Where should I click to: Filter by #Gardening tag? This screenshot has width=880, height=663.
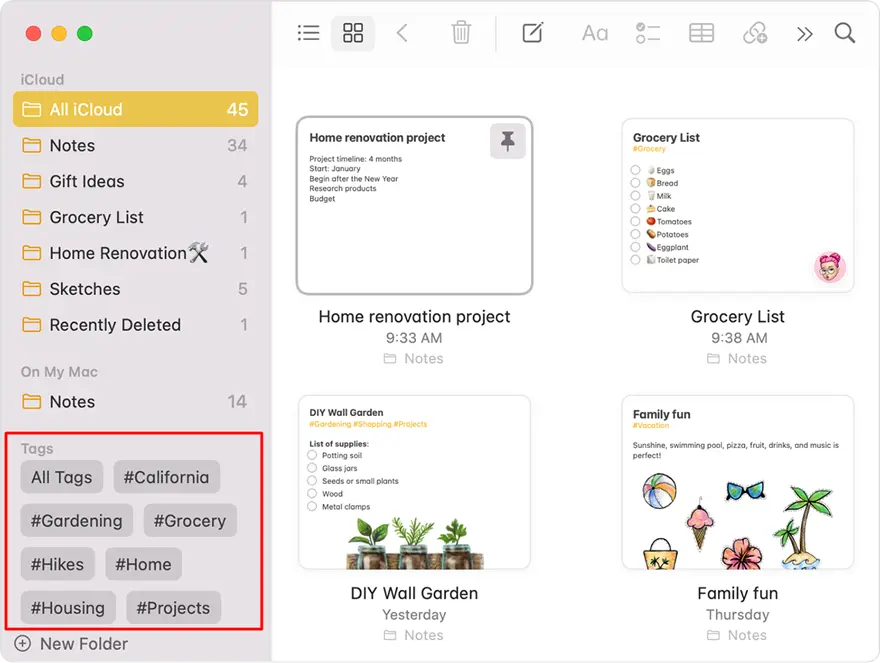point(76,521)
